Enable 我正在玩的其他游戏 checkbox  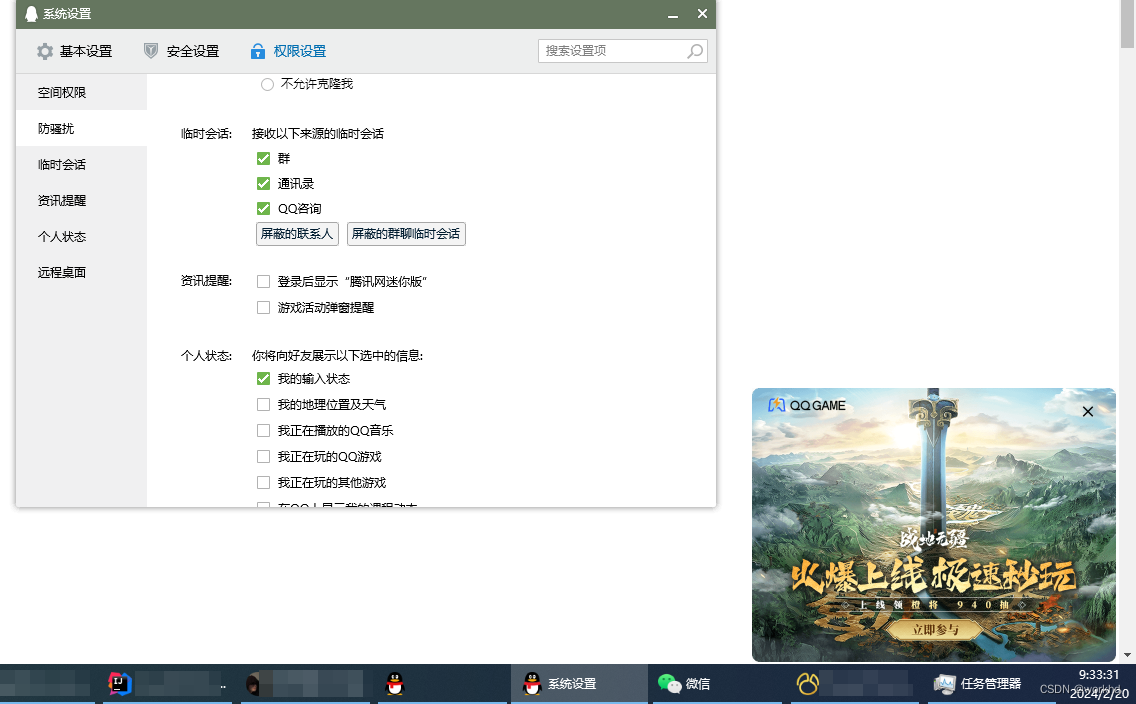(264, 483)
